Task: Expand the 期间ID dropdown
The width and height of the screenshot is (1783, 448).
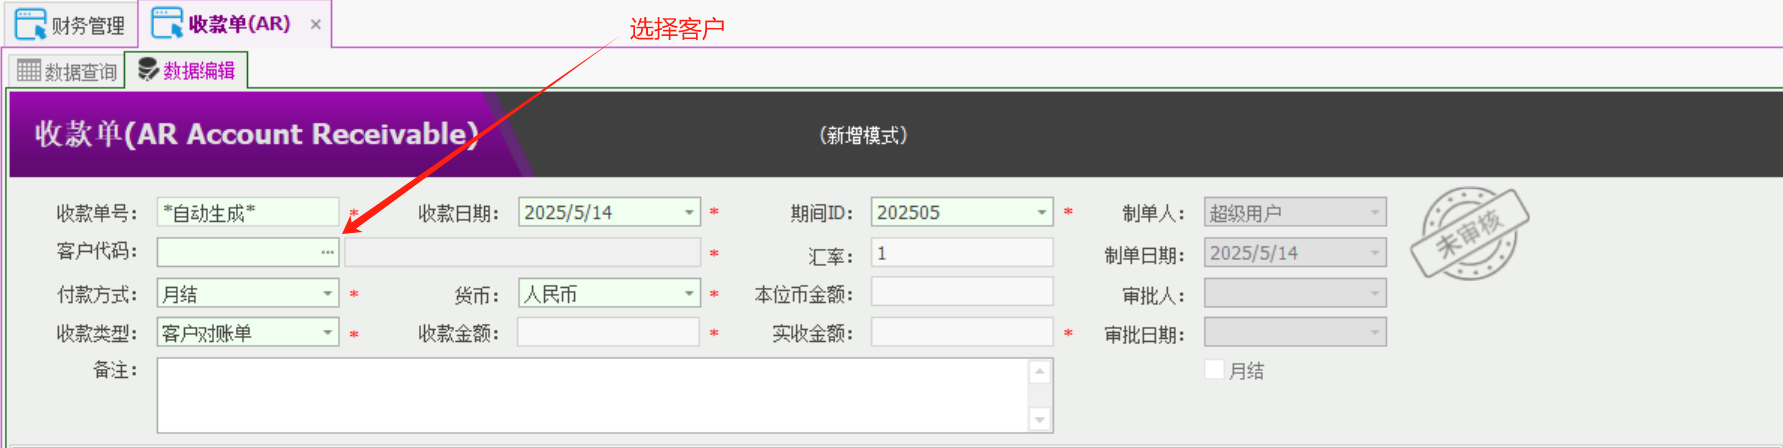Action: point(1042,212)
